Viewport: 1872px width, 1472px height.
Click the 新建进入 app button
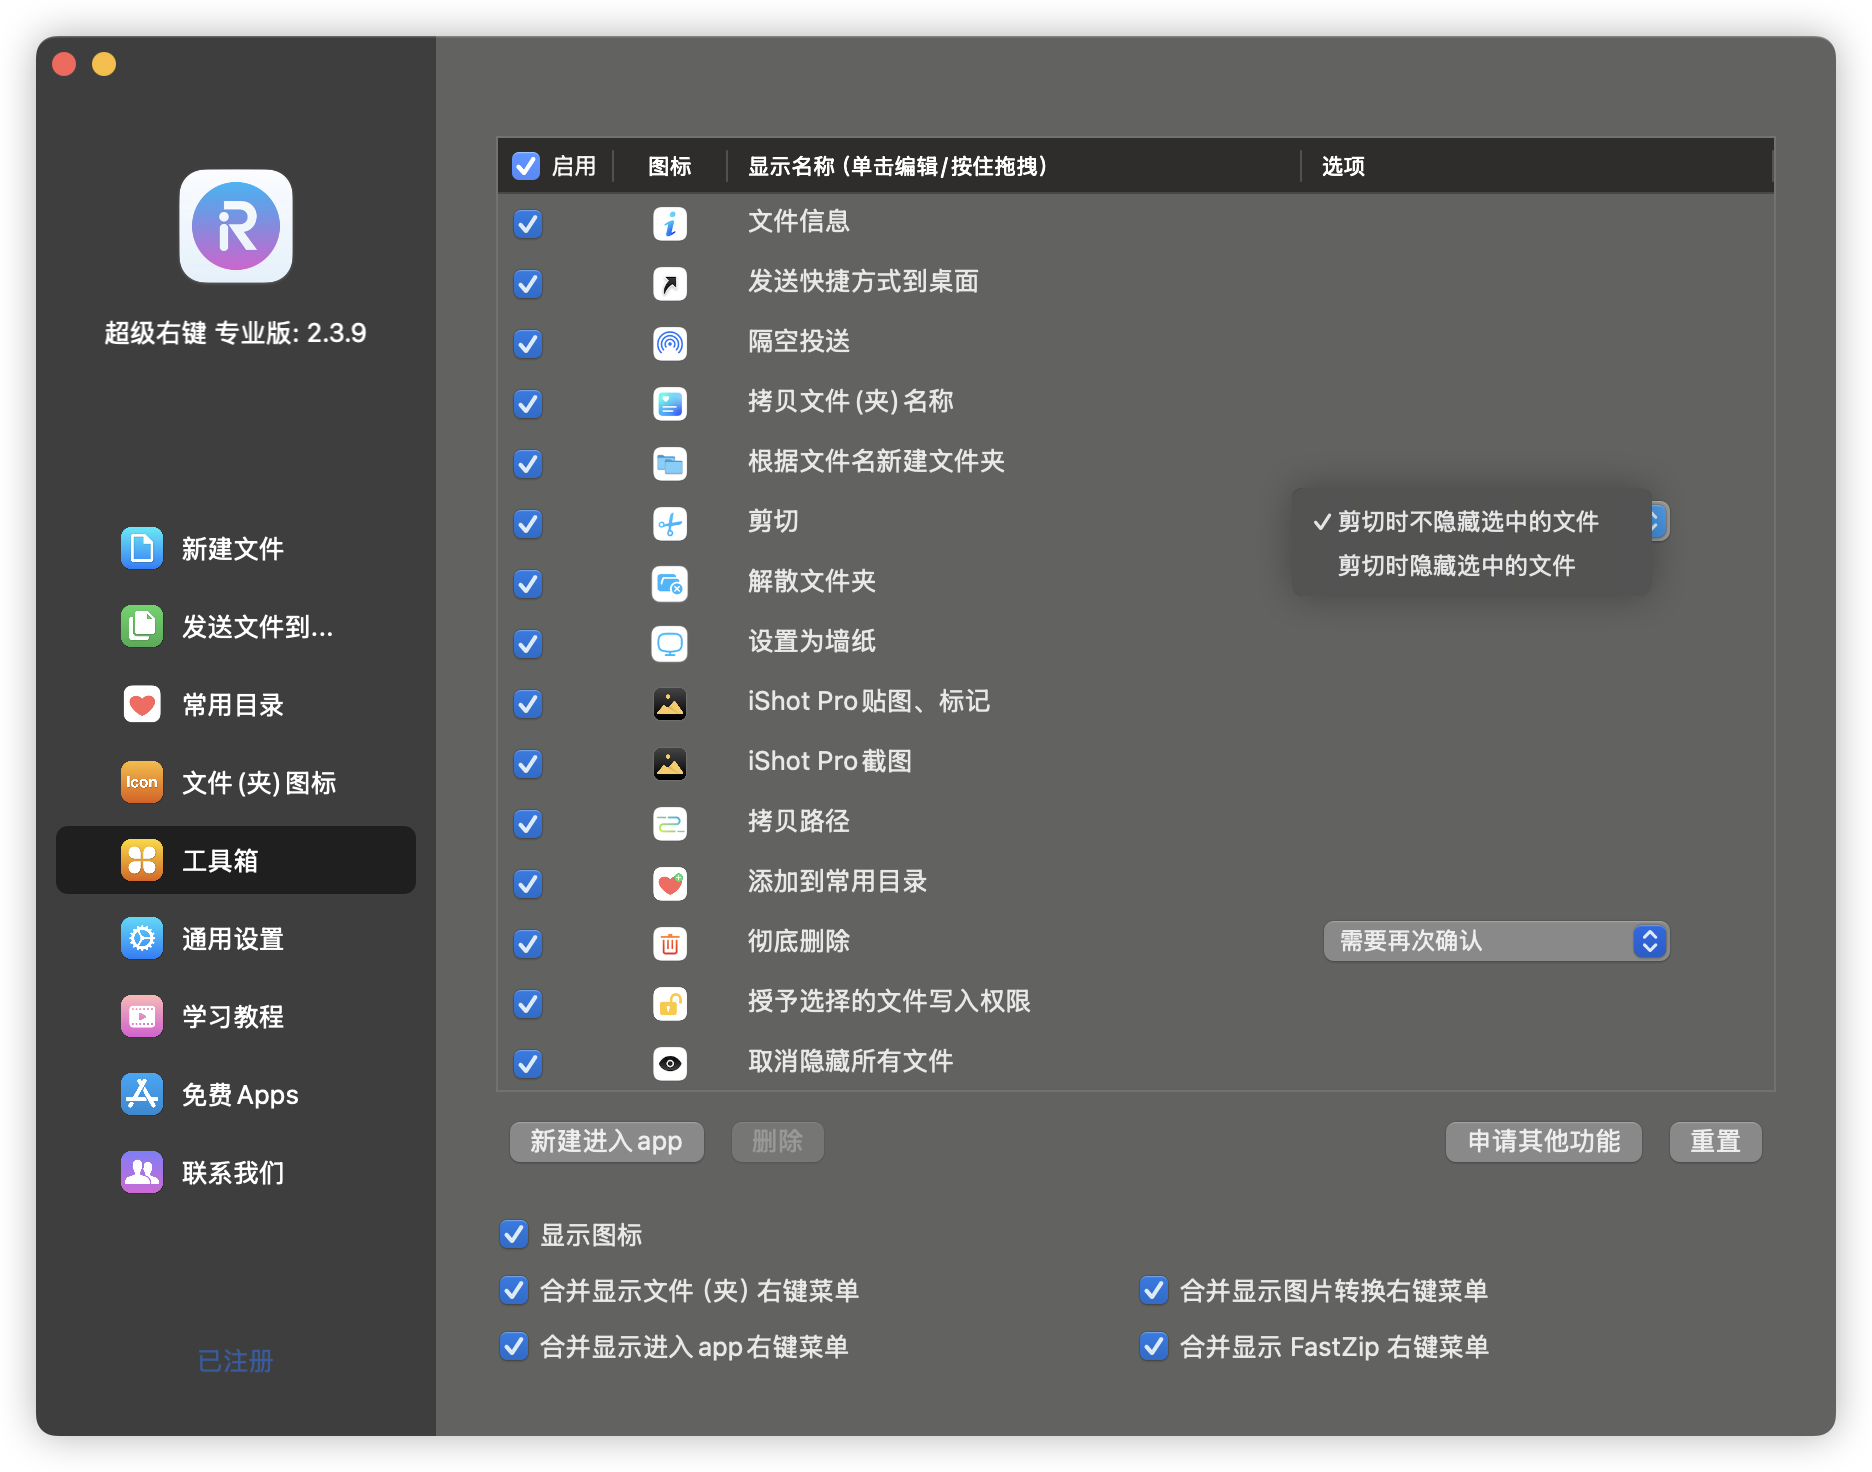pyautogui.click(x=606, y=1141)
